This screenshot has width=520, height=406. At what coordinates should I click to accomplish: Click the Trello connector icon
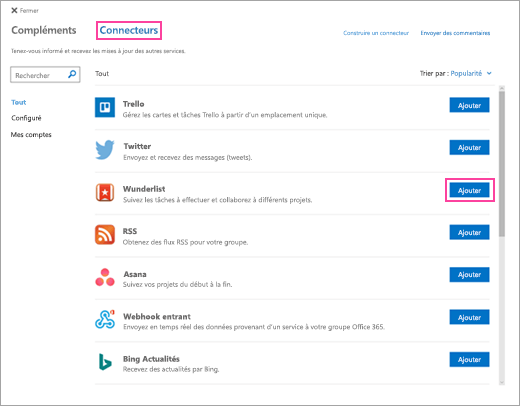tap(105, 107)
